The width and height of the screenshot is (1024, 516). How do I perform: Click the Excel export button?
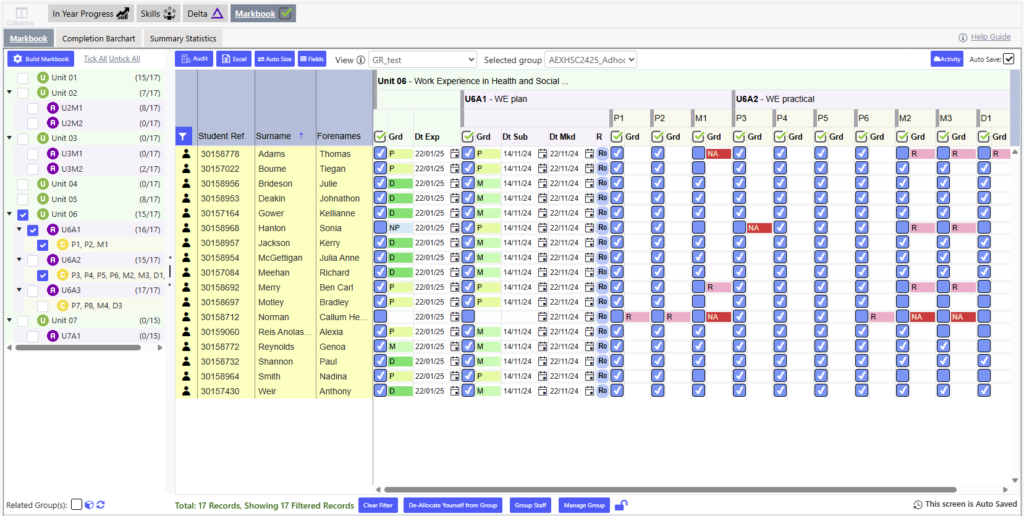(234, 59)
